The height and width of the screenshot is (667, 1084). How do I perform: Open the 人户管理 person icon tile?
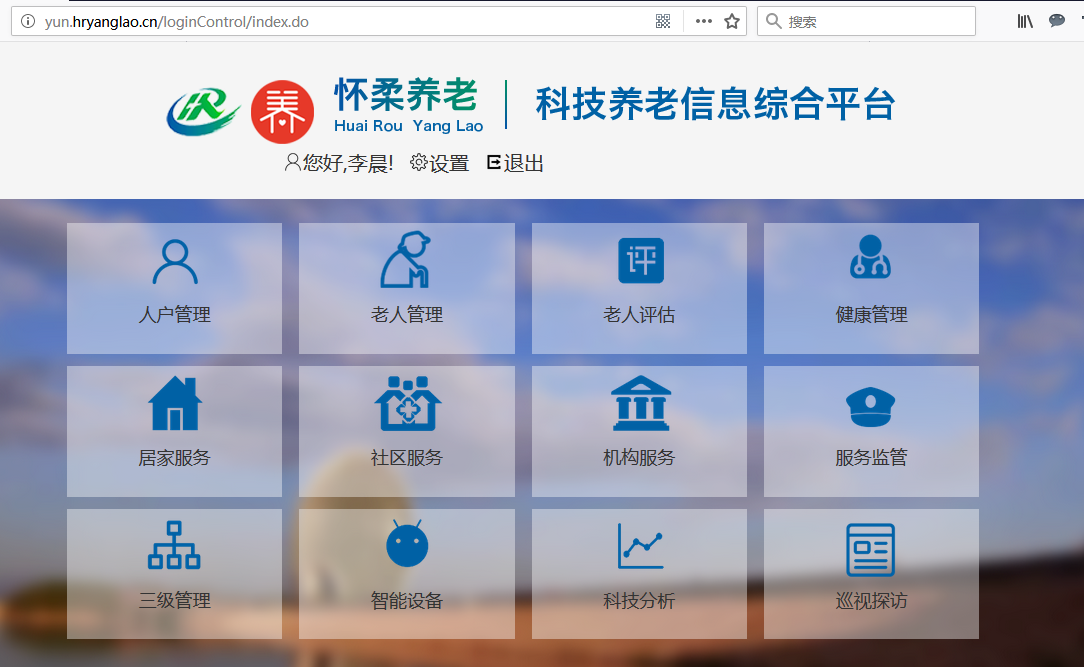point(175,263)
